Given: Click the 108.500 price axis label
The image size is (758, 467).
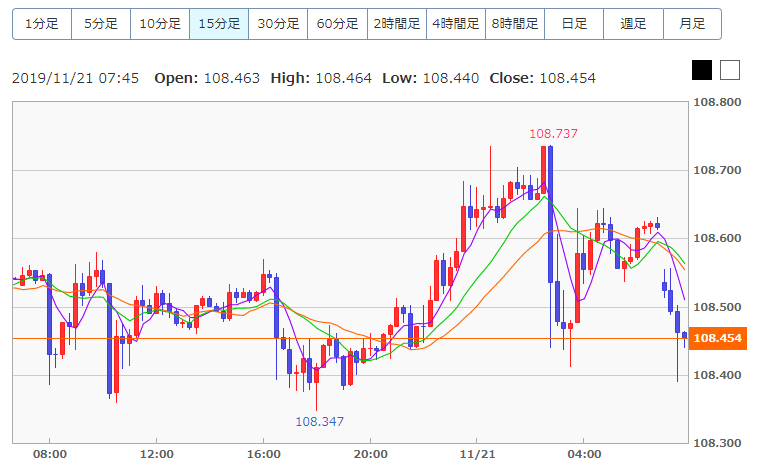Looking at the screenshot, I should tap(717, 307).
